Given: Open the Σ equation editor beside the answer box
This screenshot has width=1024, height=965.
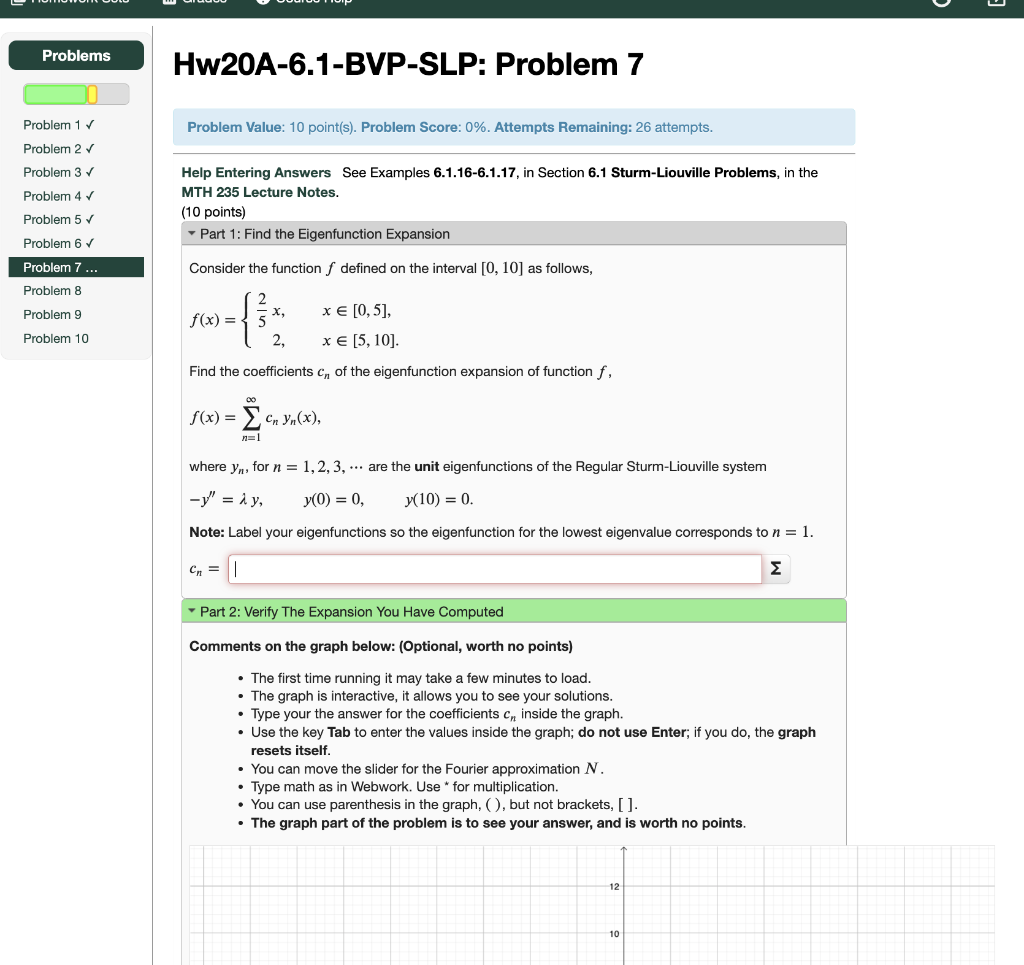Looking at the screenshot, I should (777, 568).
